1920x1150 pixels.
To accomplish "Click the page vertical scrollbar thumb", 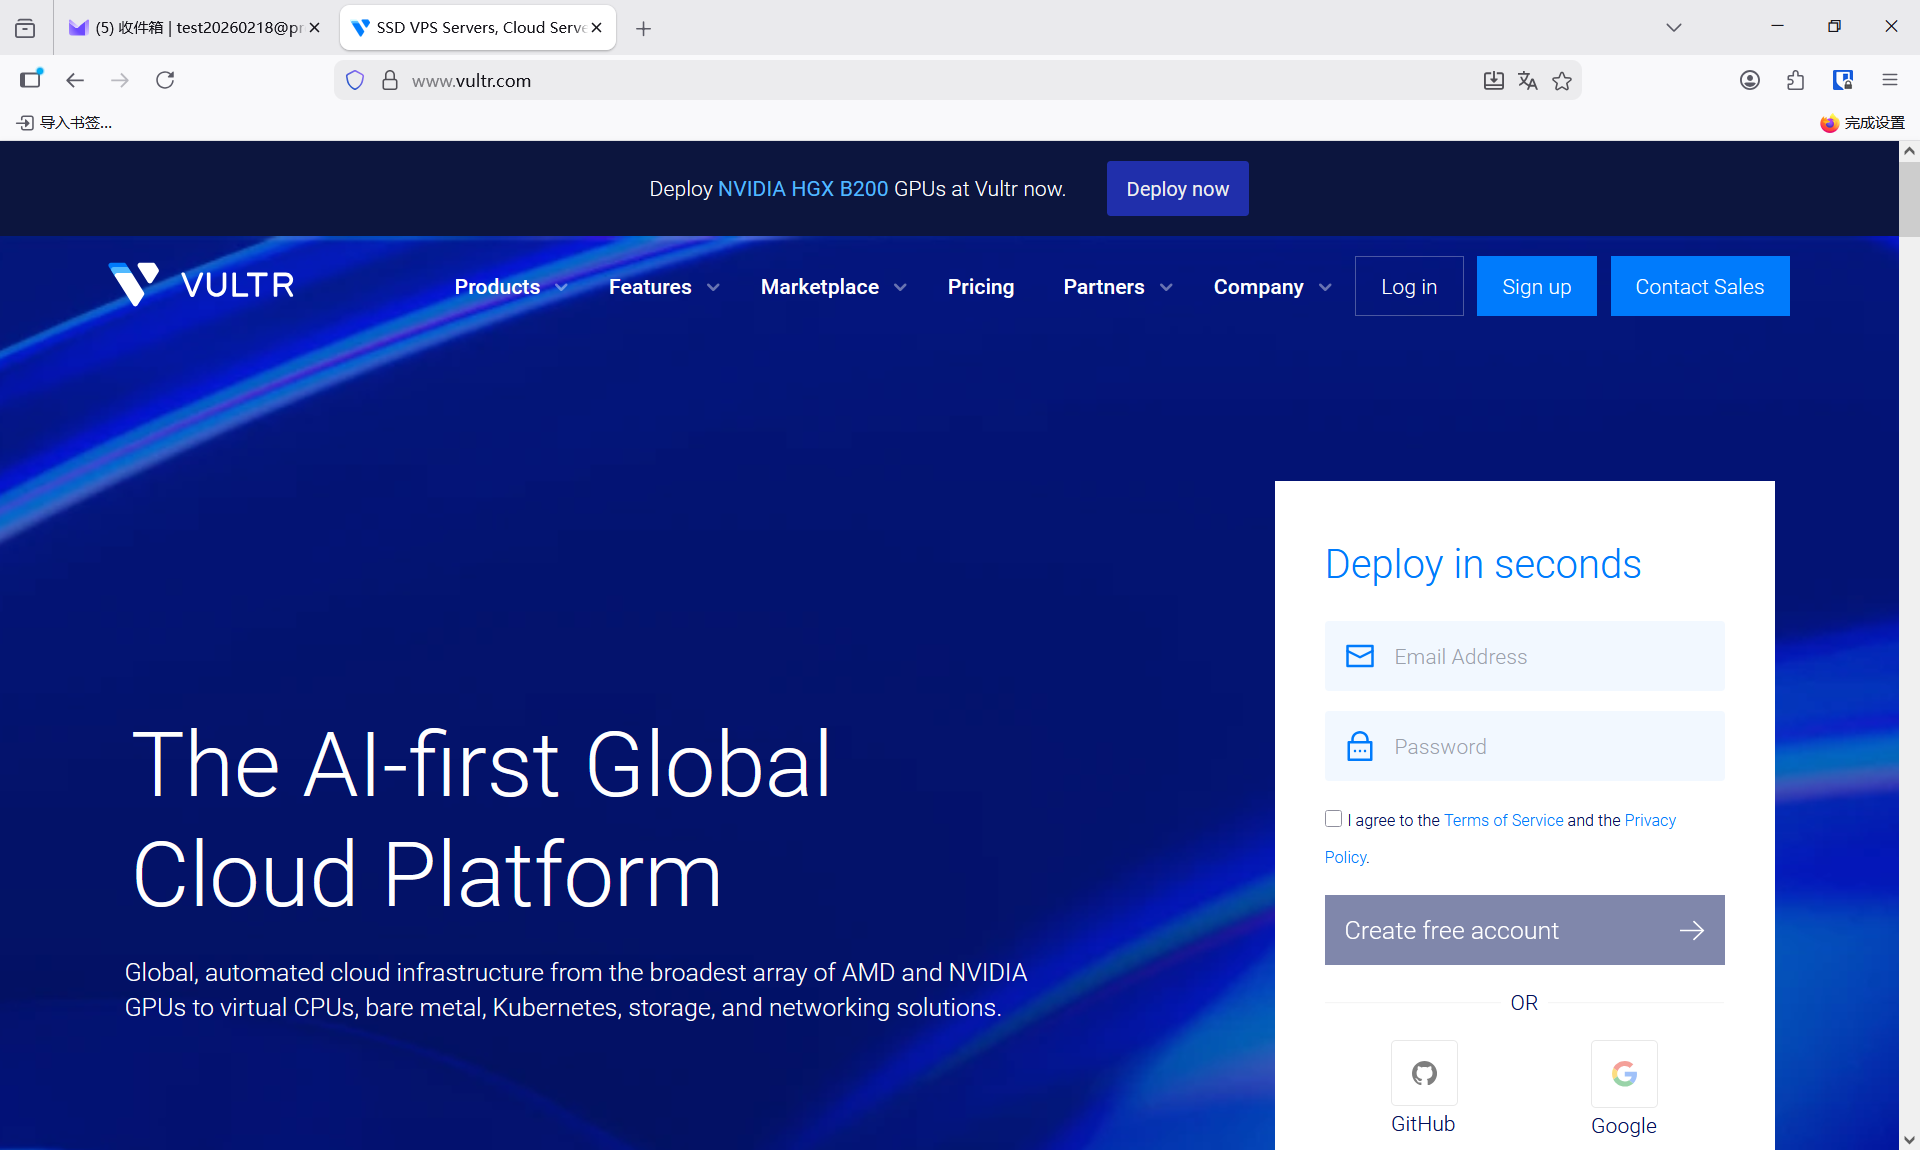I will tap(1909, 200).
